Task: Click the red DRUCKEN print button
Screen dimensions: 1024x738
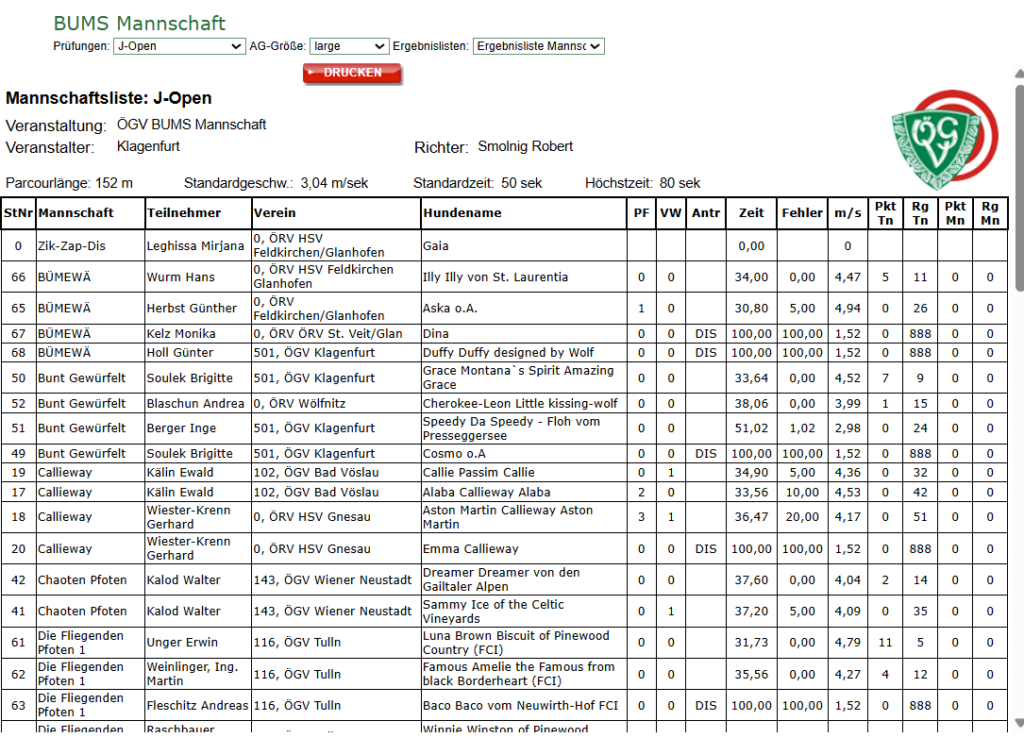Action: 352,72
